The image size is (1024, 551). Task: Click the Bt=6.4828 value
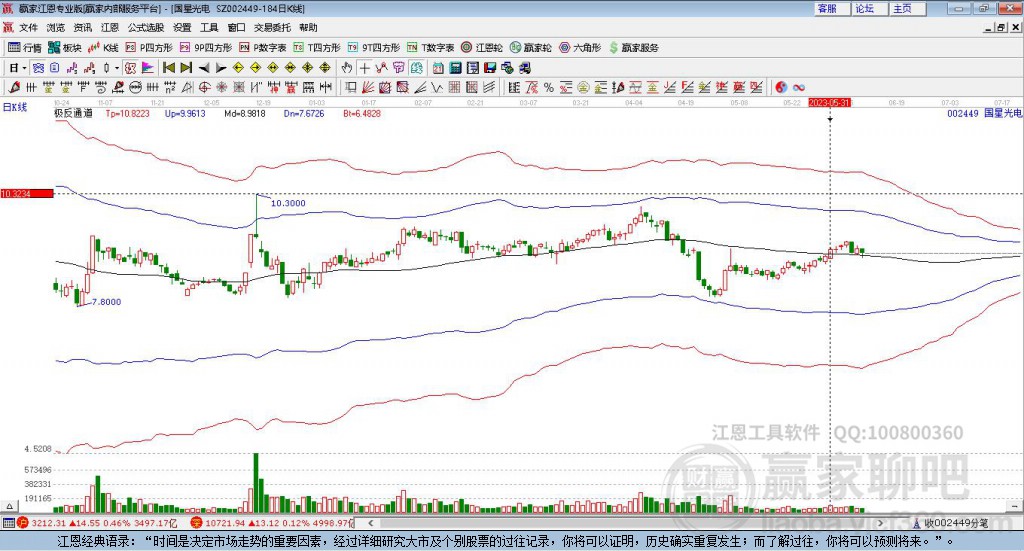point(362,114)
